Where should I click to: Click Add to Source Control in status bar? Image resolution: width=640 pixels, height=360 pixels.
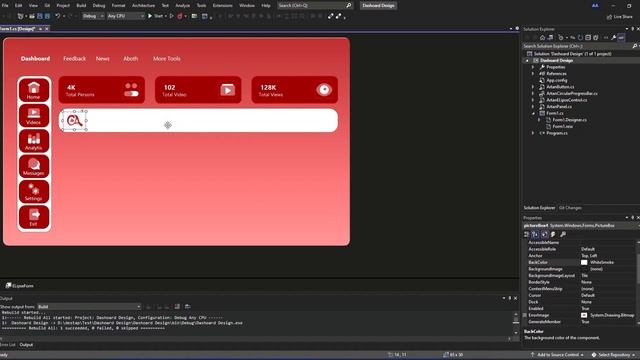pyautogui.click(x=557, y=355)
